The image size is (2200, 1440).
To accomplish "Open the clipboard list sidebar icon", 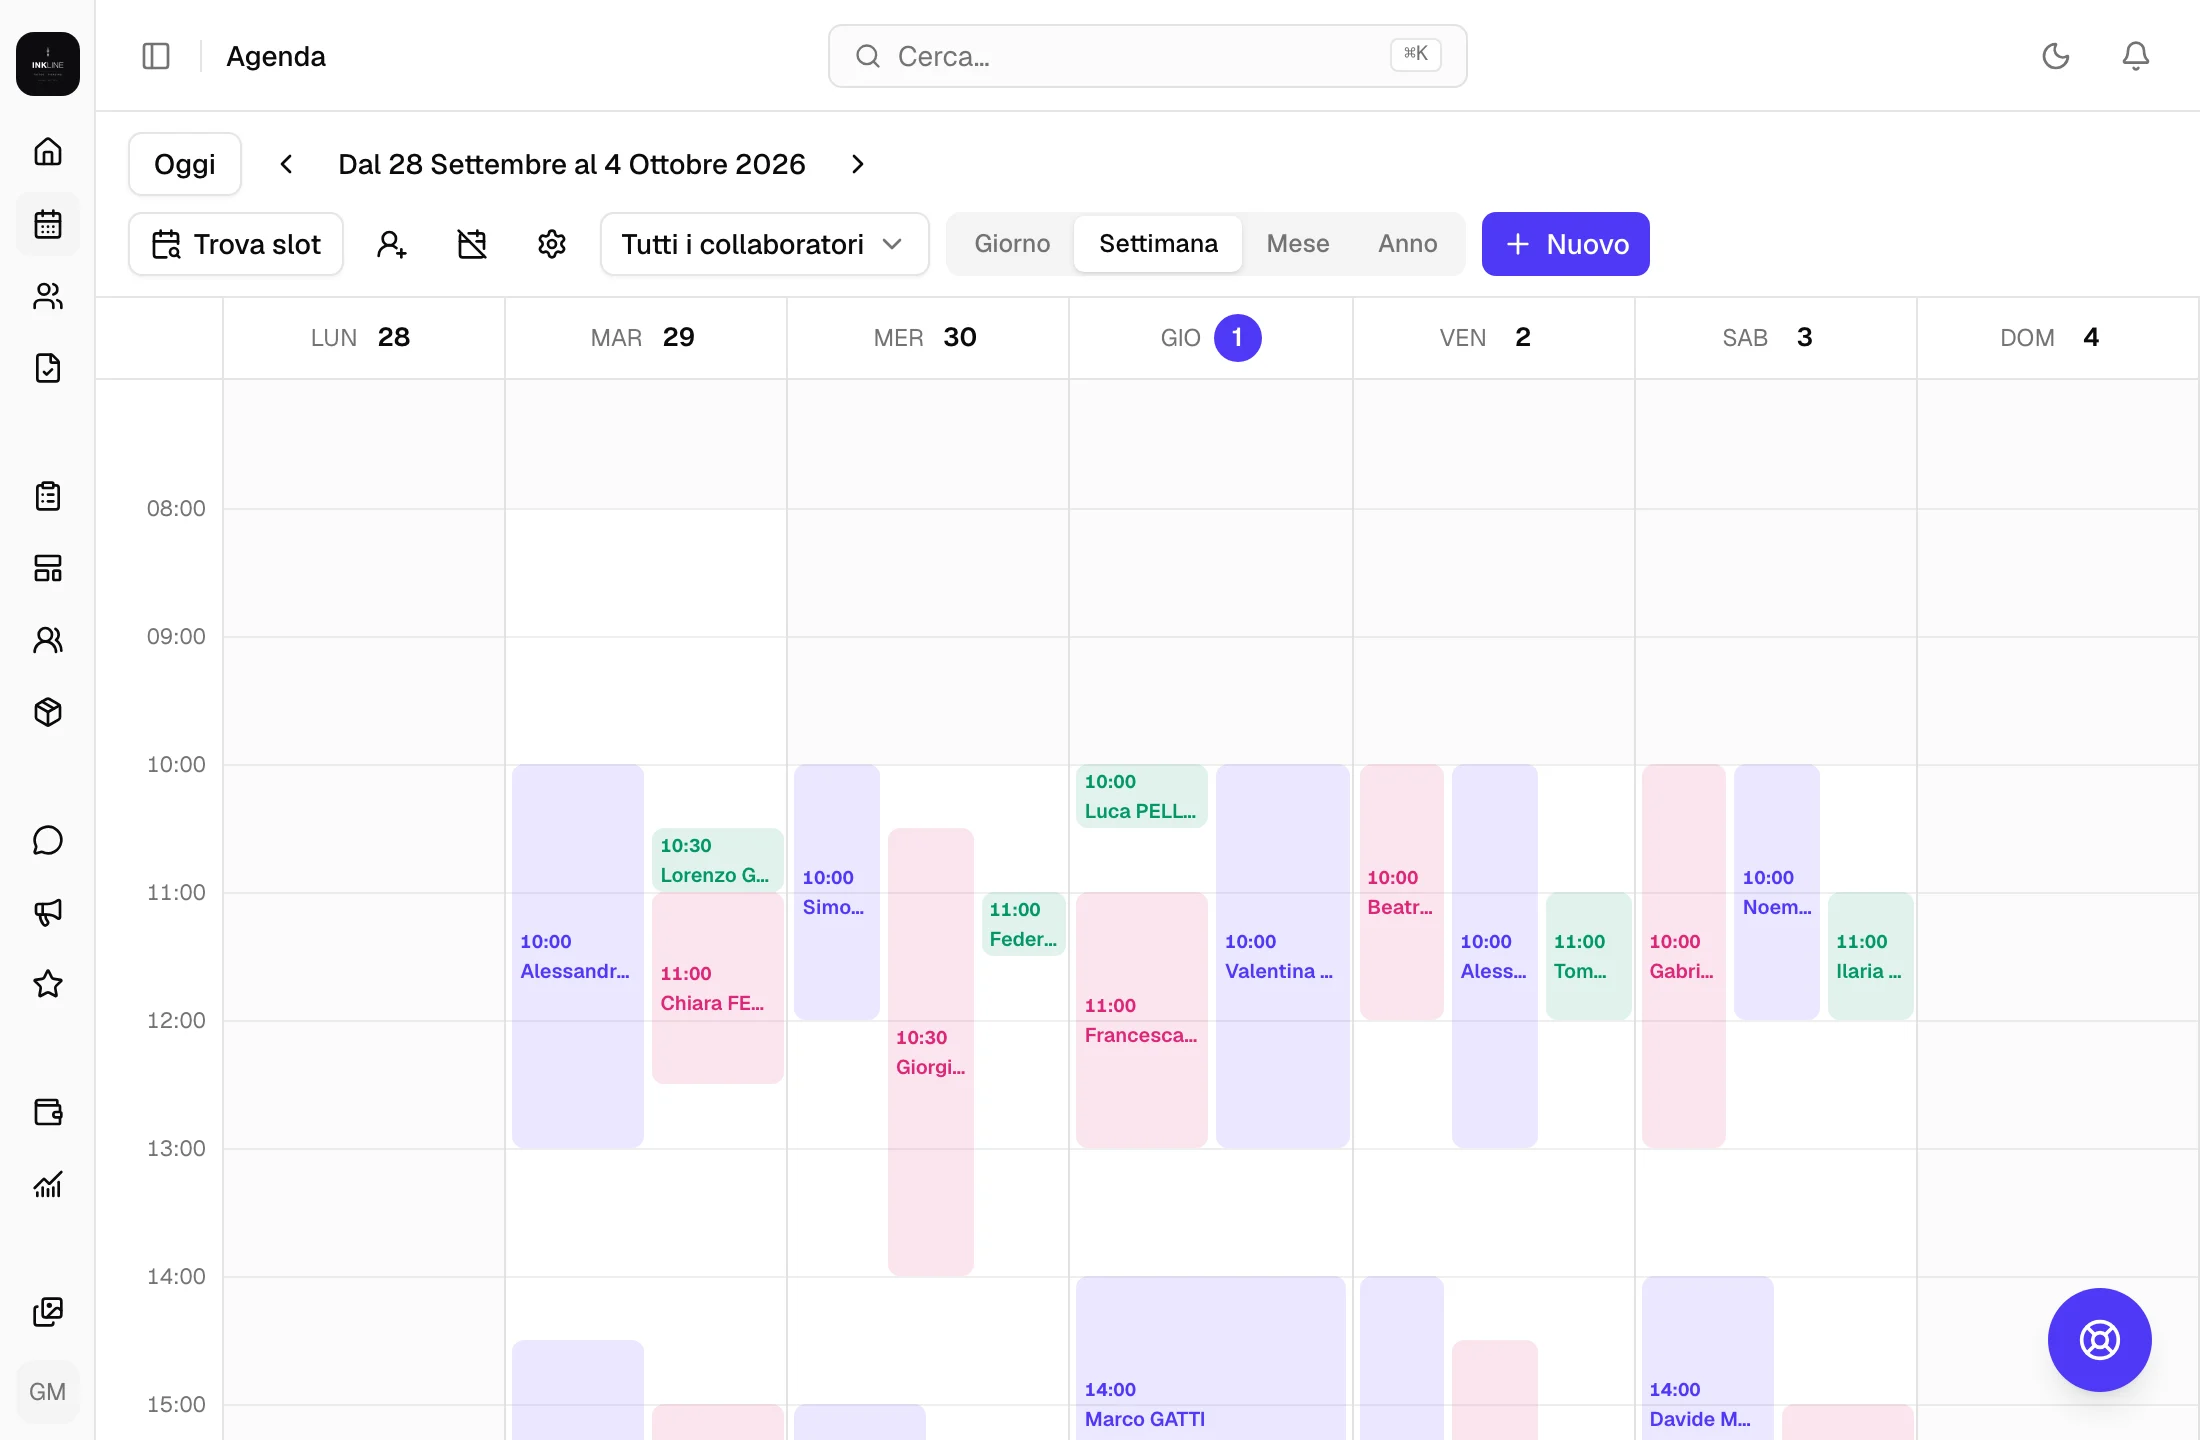I will pyautogui.click(x=48, y=496).
